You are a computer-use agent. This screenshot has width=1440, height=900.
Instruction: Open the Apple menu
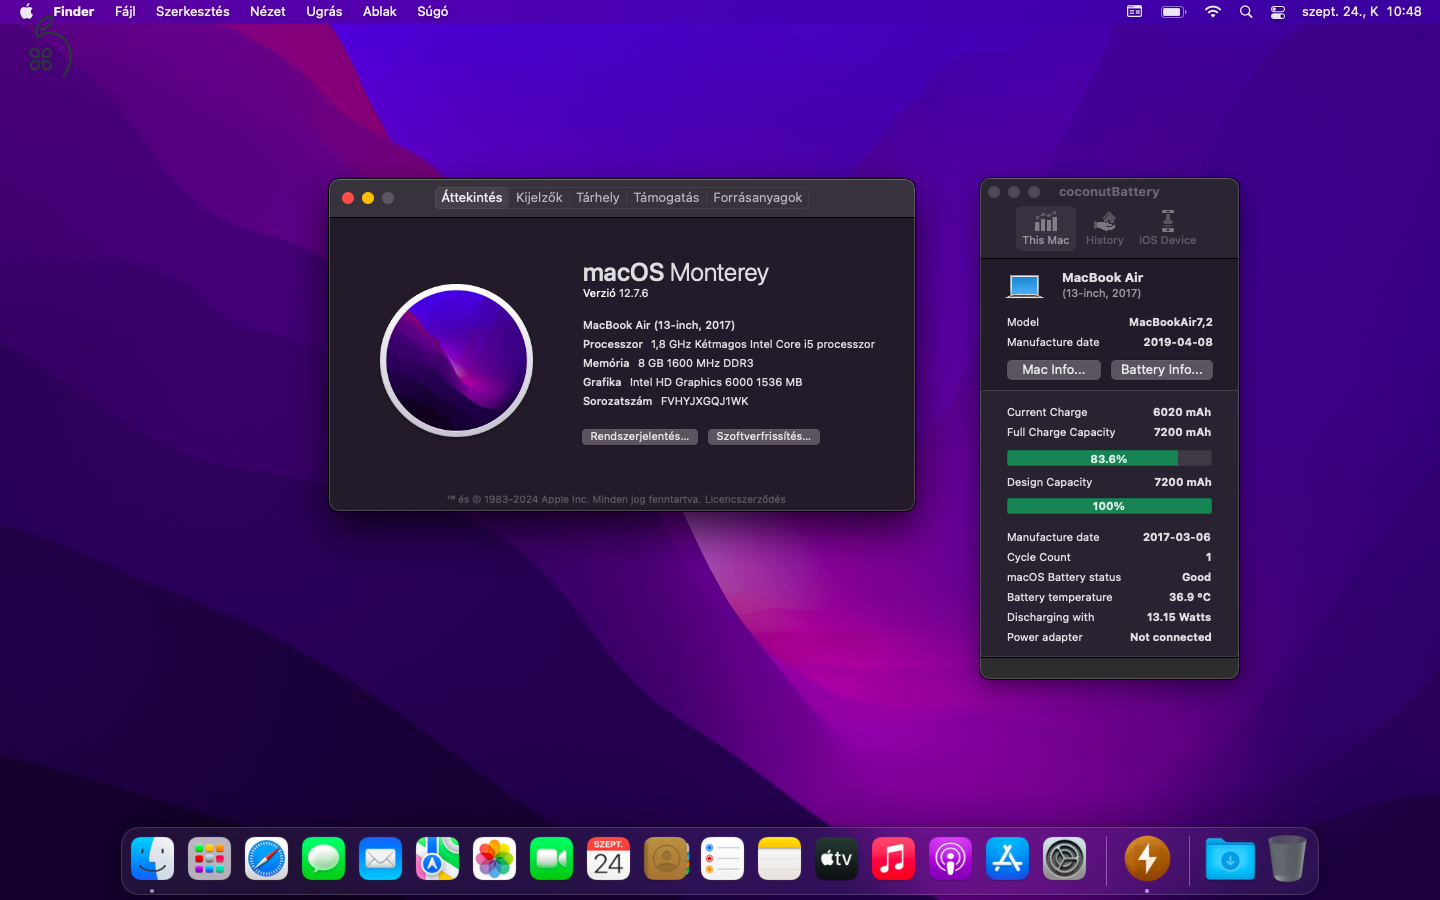26,12
